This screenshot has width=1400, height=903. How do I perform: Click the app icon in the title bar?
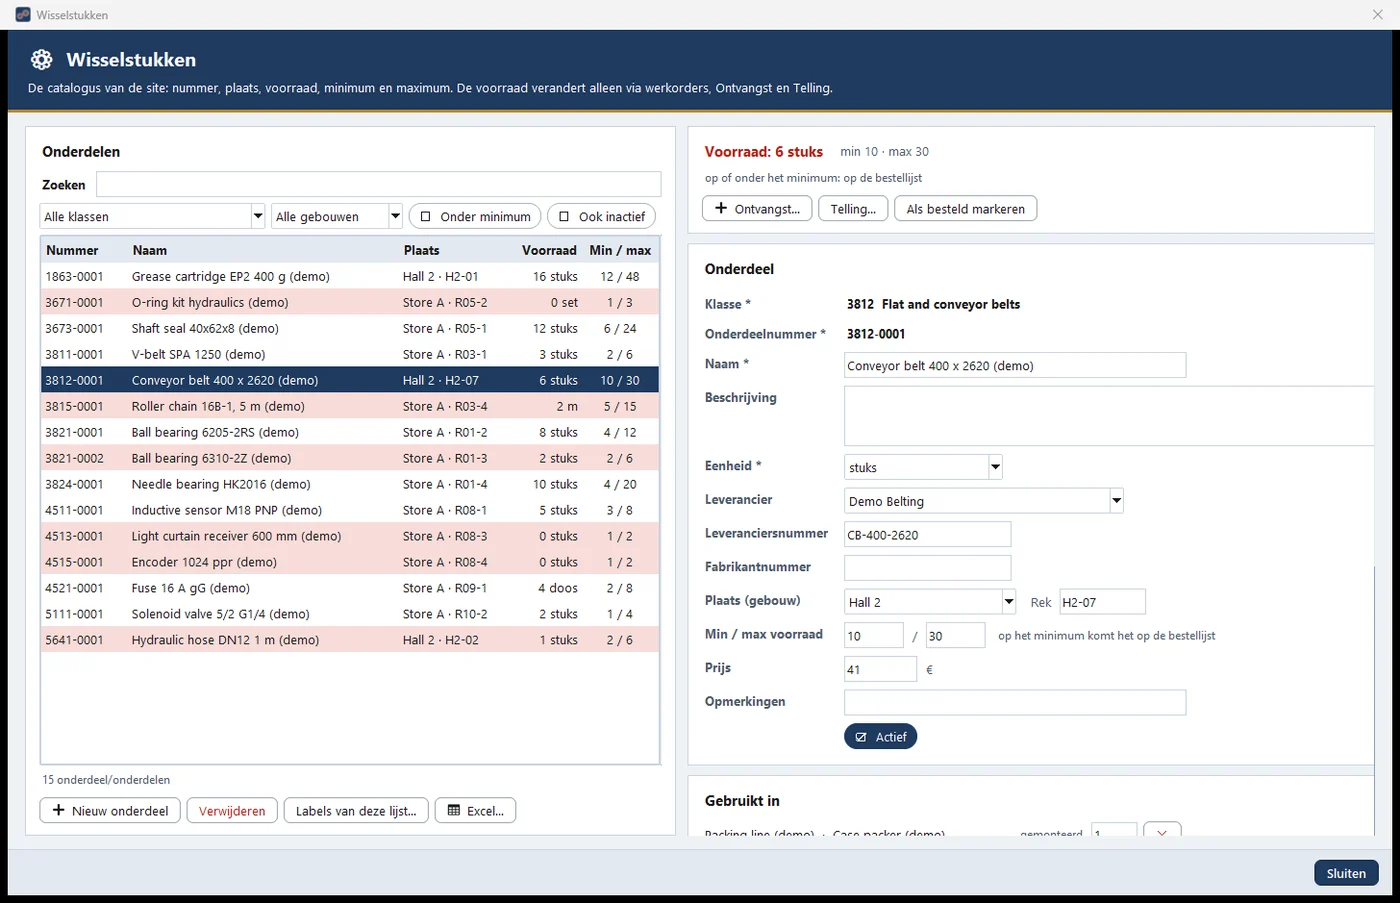pos(22,15)
